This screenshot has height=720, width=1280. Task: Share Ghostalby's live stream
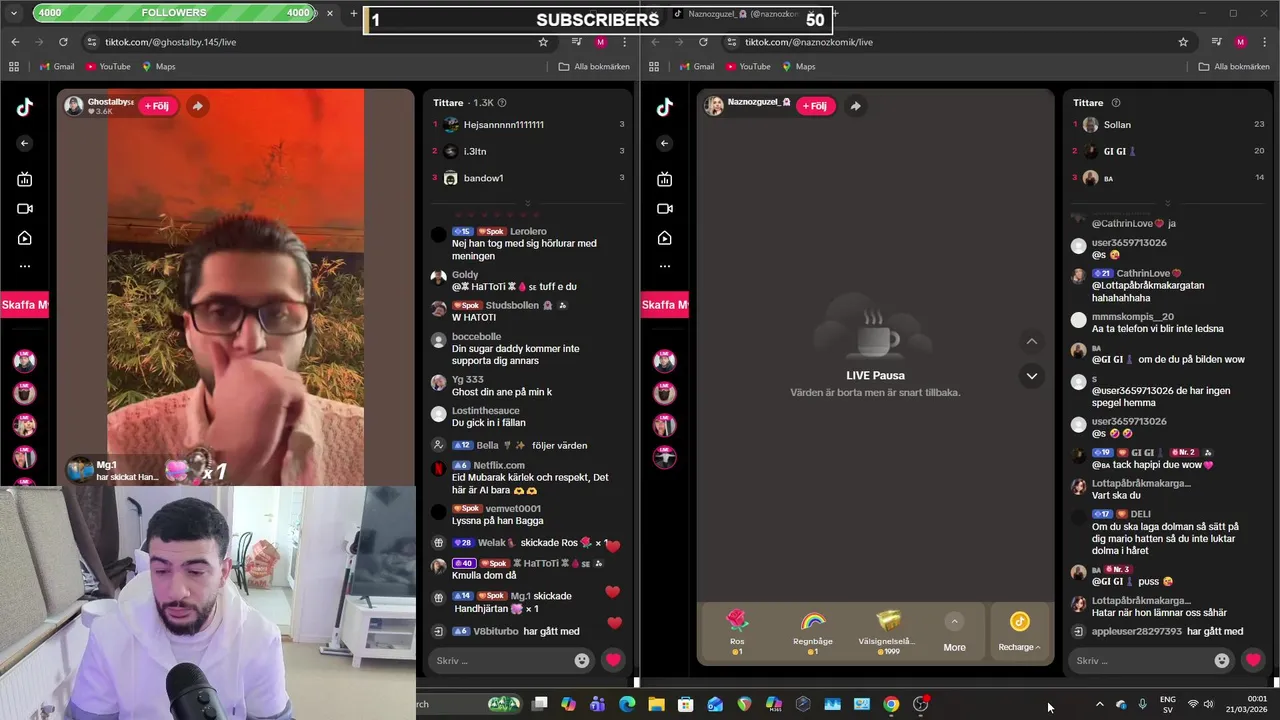[x=198, y=106]
